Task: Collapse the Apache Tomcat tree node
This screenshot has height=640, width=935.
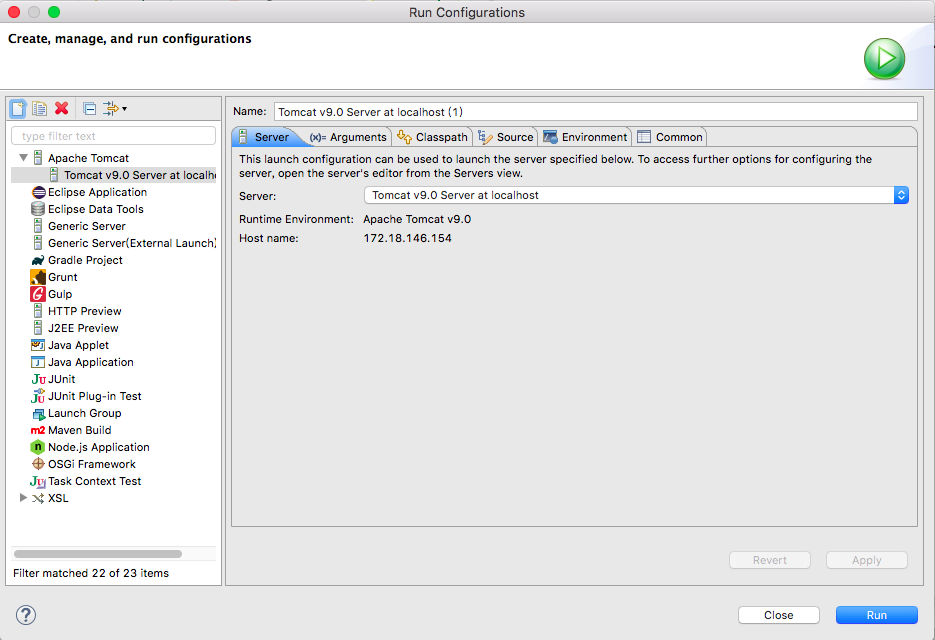Action: coord(23,158)
